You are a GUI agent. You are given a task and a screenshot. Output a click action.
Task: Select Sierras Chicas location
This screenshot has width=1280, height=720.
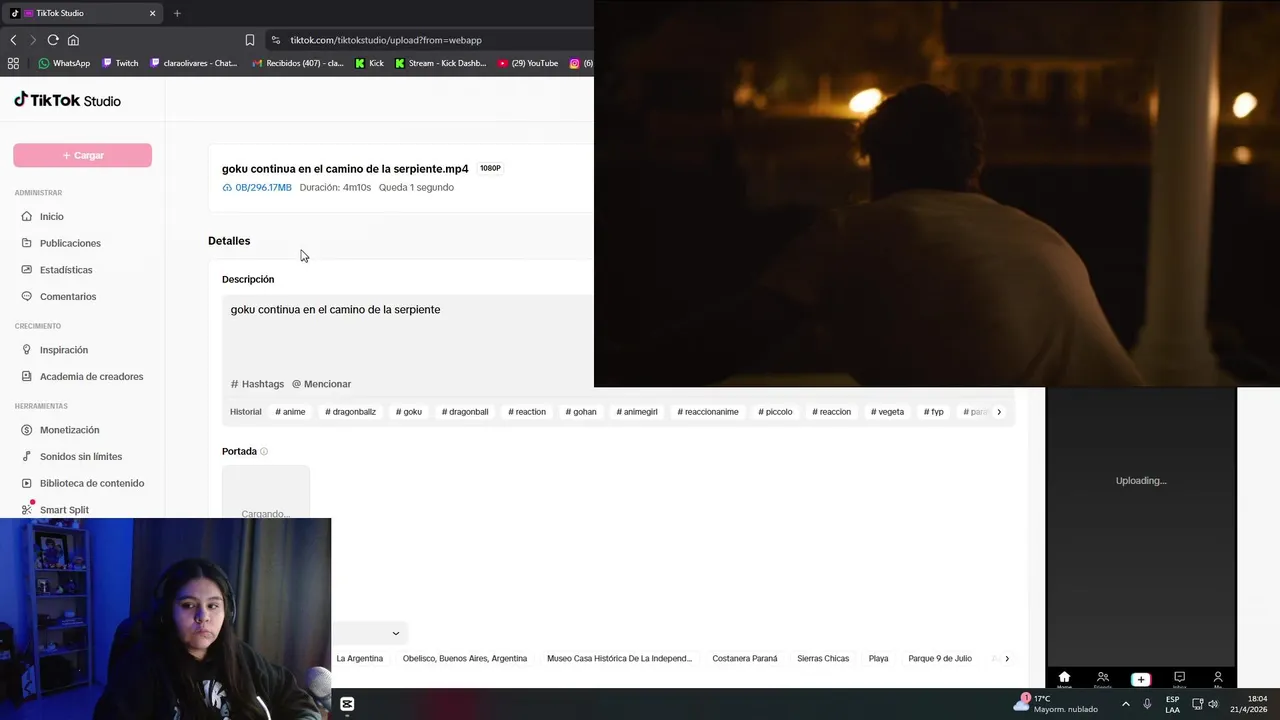(823, 659)
